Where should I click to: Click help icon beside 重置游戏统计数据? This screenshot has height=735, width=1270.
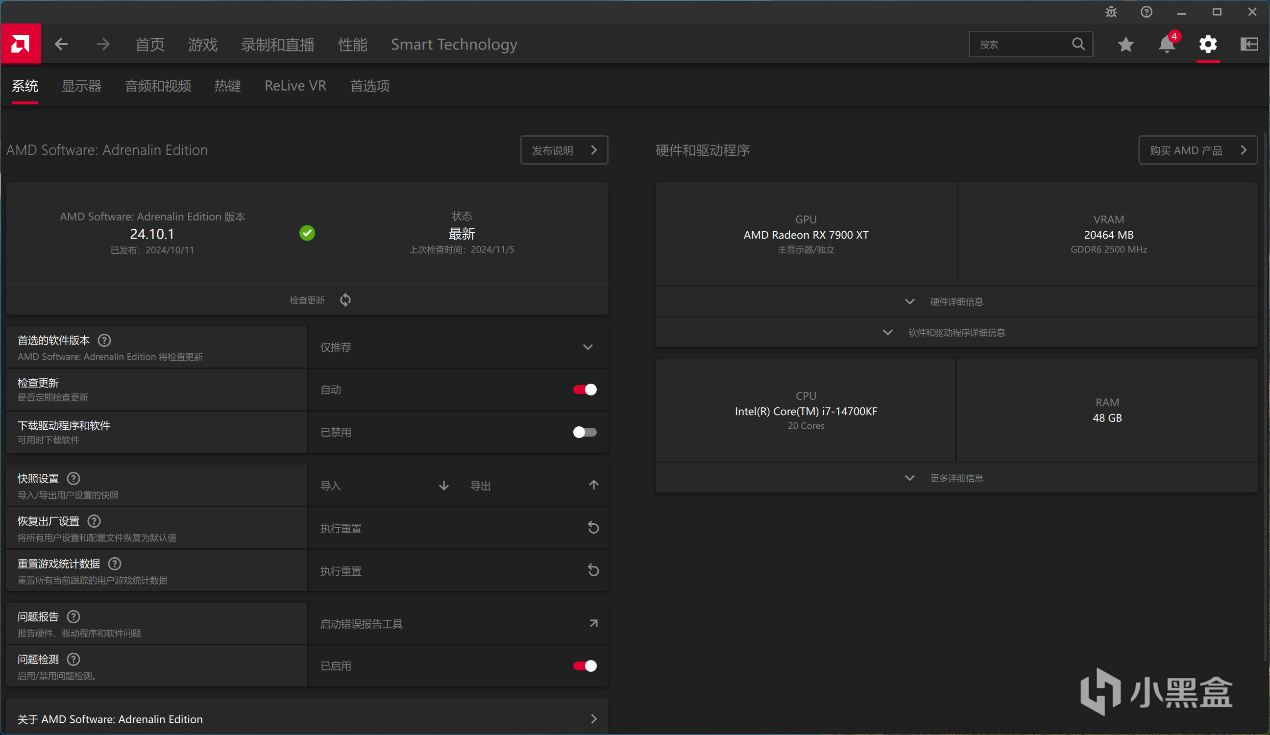click(115, 564)
